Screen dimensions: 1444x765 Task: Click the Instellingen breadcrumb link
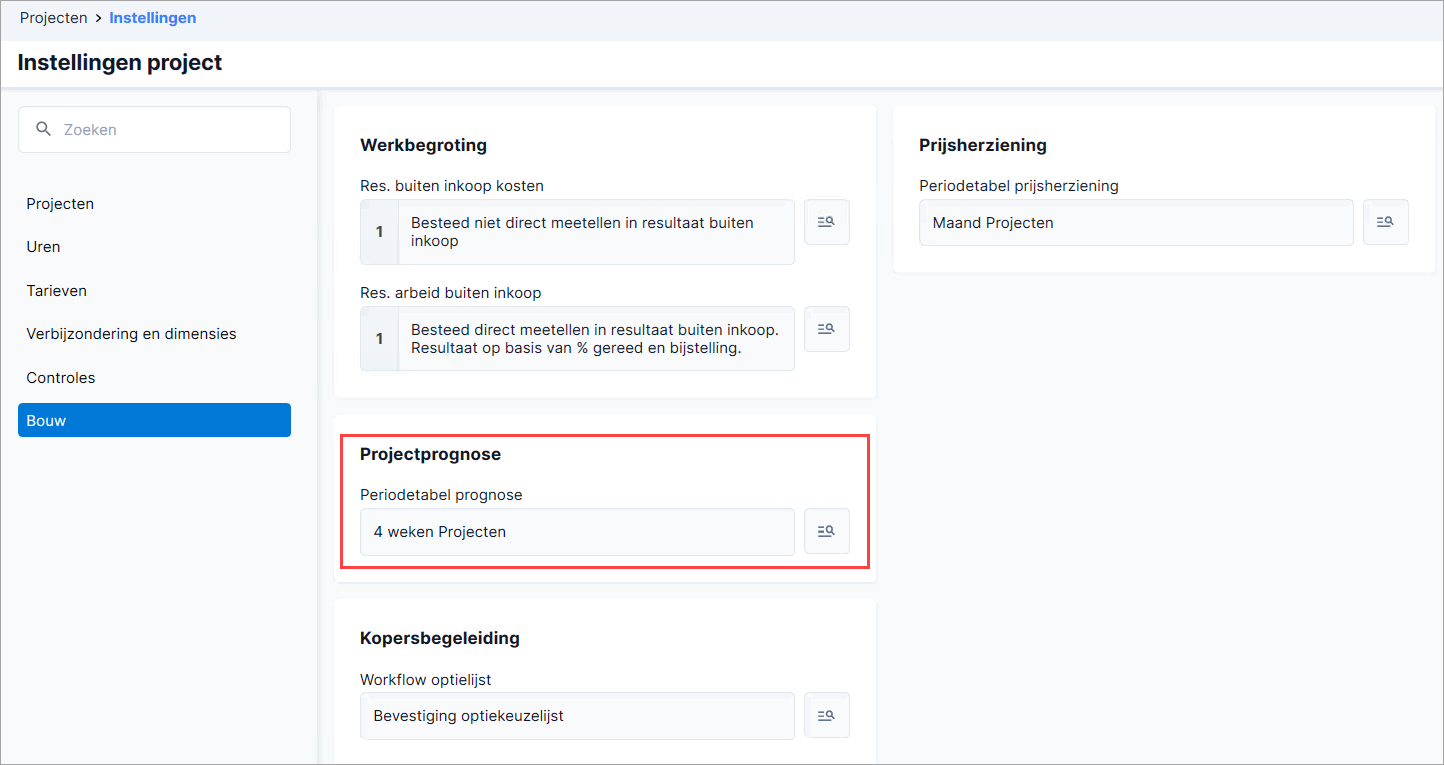153,18
